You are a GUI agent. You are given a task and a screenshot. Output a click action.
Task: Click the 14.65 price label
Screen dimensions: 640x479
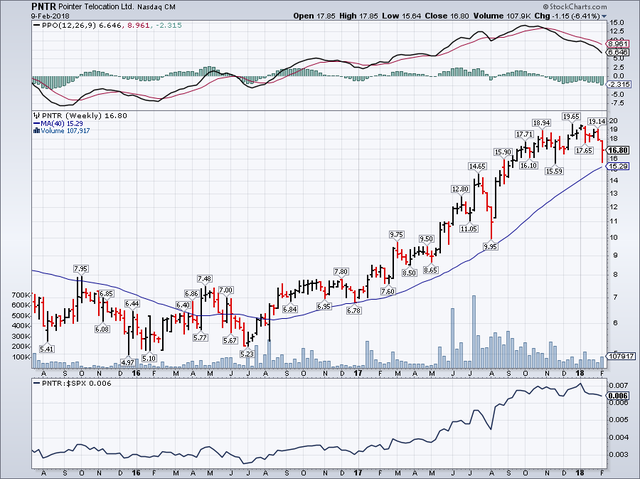click(x=477, y=166)
